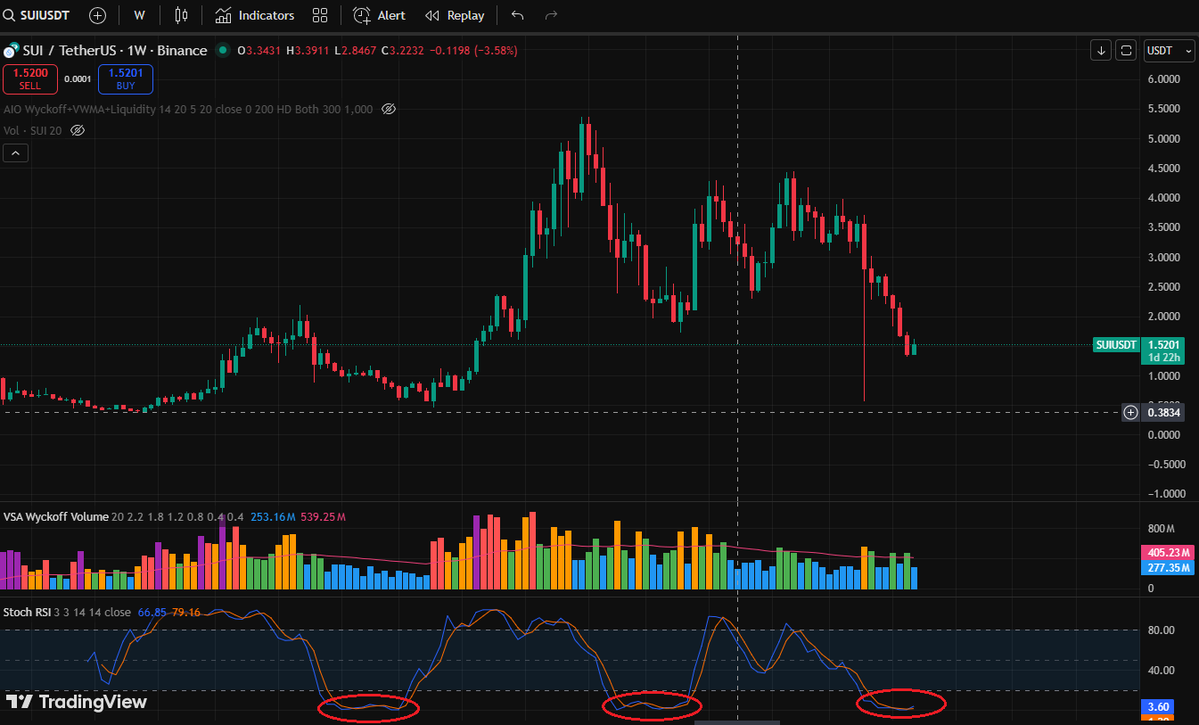
Task: Open the USDT currency dropdown
Action: coord(1169,50)
